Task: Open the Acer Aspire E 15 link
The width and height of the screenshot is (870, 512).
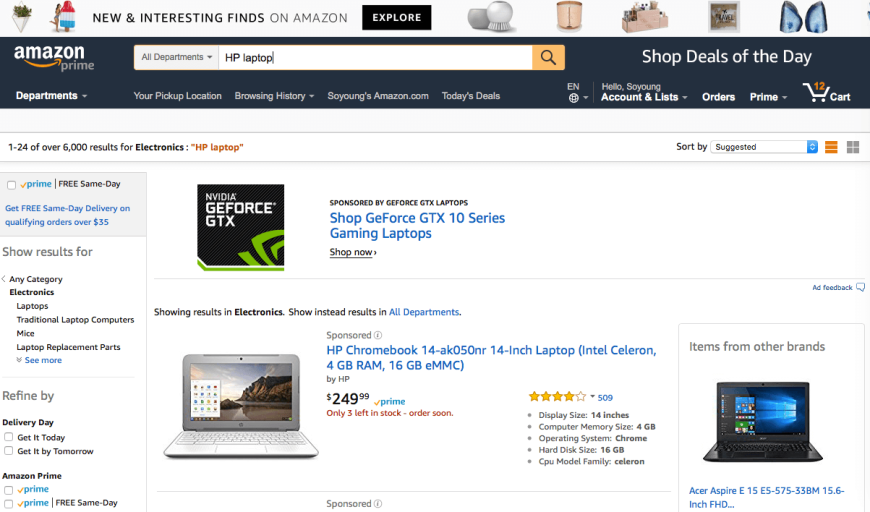Action: [766, 498]
